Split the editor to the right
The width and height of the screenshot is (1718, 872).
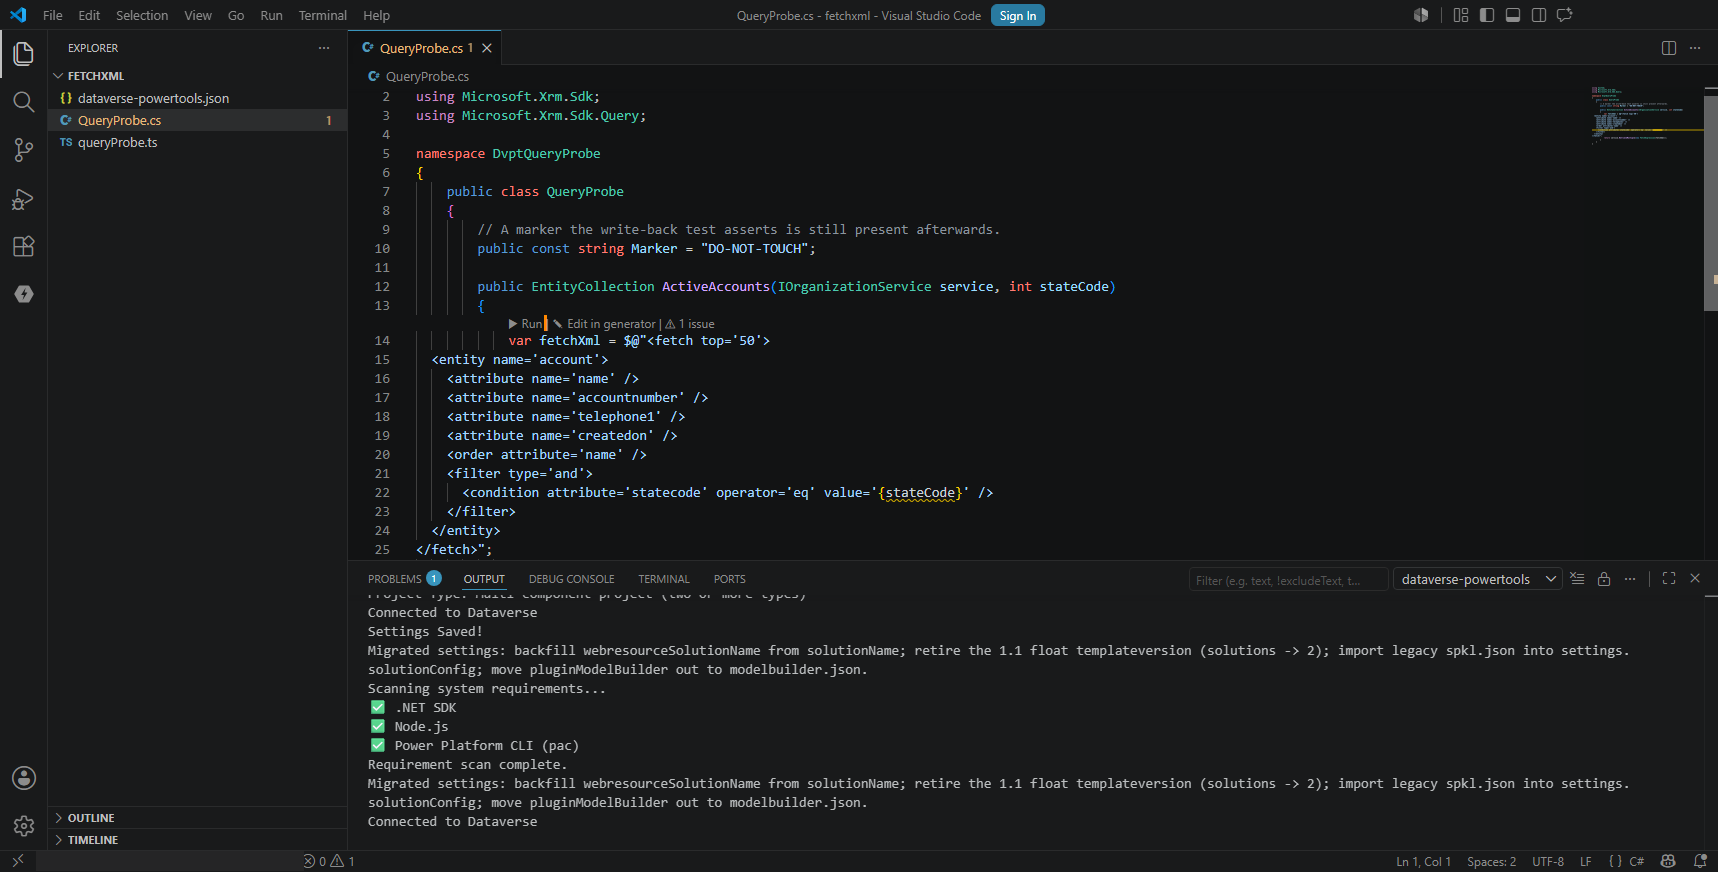(x=1669, y=48)
